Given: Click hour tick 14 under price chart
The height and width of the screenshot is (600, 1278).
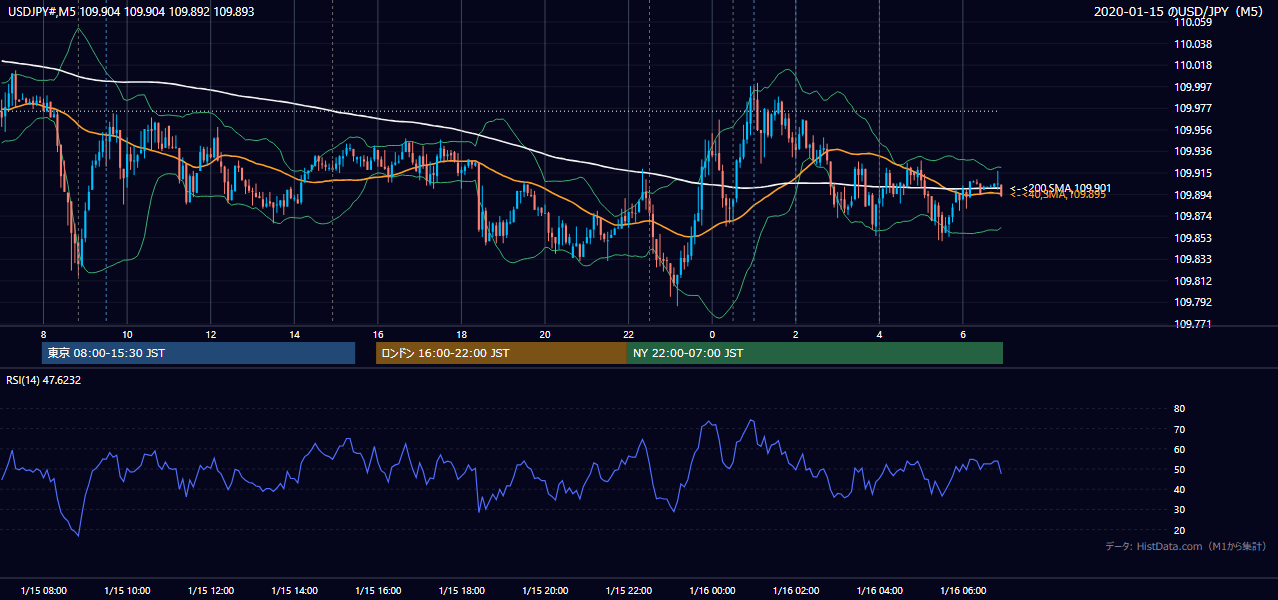Looking at the screenshot, I should pyautogui.click(x=294, y=334).
